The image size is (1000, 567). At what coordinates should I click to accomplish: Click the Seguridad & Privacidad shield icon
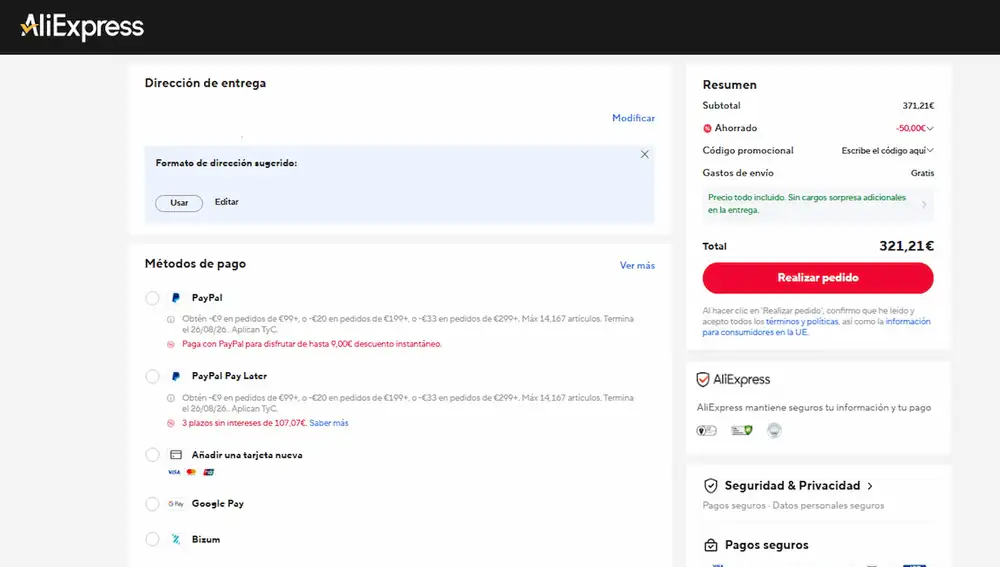710,486
